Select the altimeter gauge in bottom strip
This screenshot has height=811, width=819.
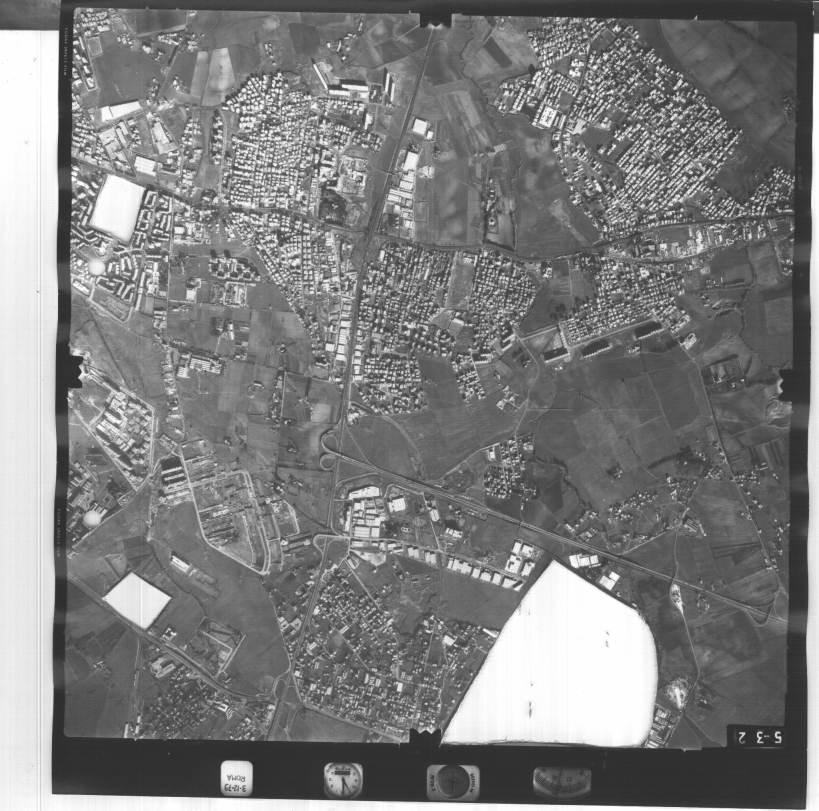pos(562,780)
